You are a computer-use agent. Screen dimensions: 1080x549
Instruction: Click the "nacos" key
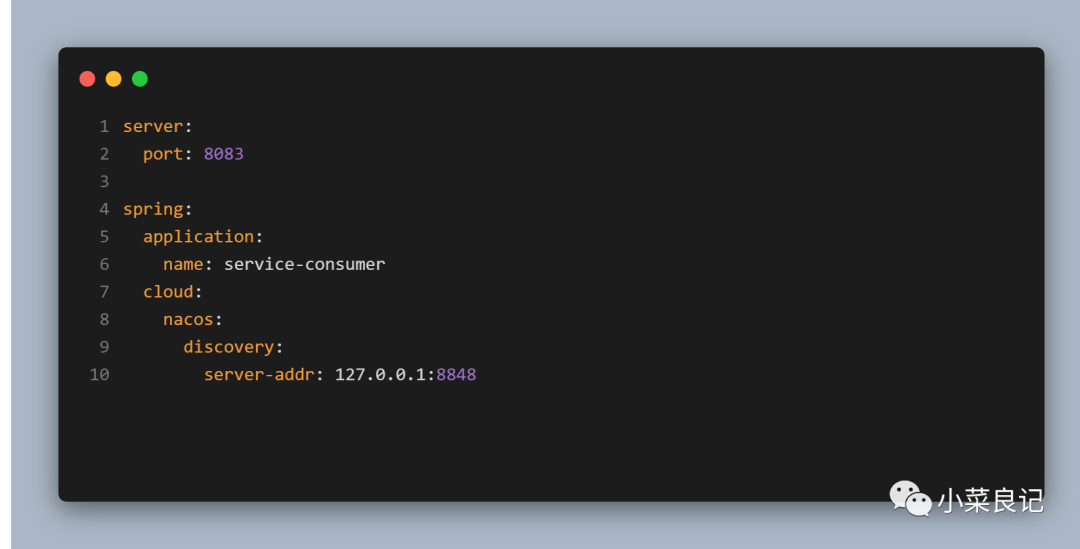(188, 320)
